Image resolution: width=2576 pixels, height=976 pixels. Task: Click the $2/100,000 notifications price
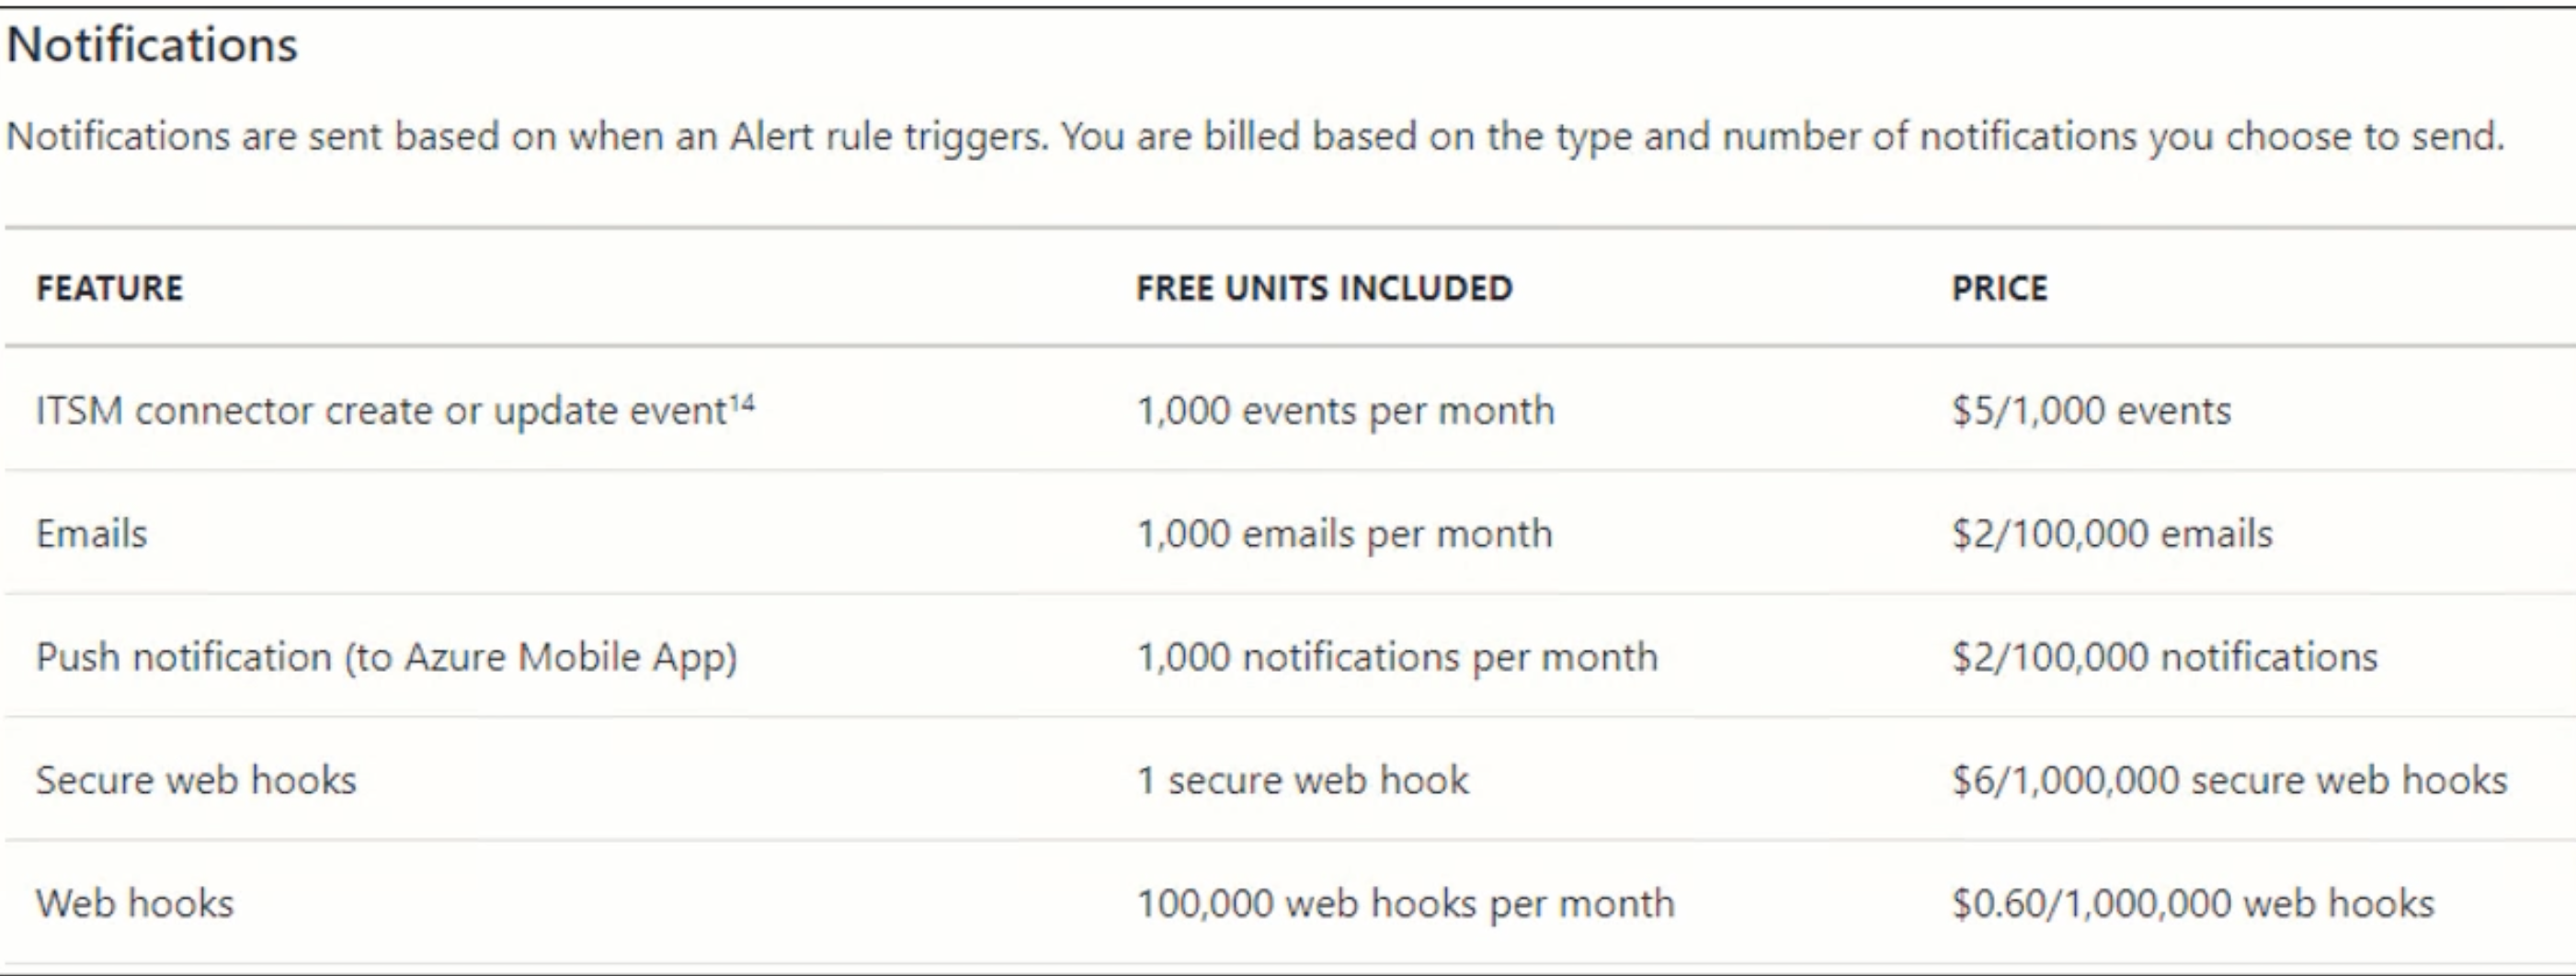pyautogui.click(x=2164, y=658)
